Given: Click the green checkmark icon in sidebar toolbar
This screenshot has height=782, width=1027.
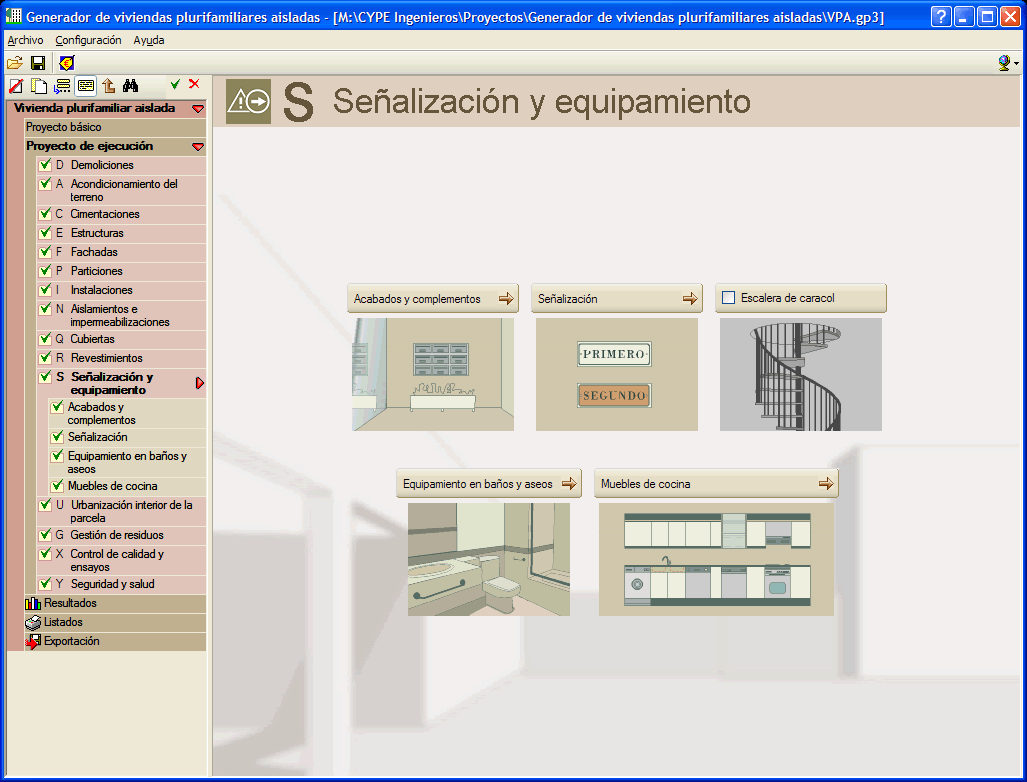Looking at the screenshot, I should coord(175,85).
